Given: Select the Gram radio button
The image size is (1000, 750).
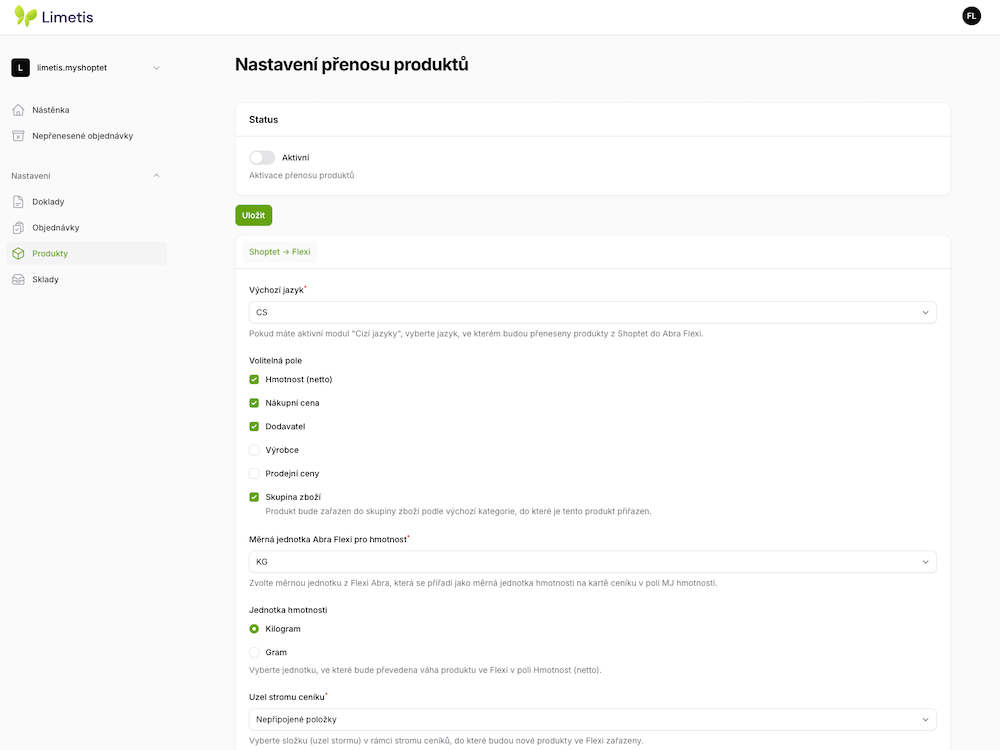Looking at the screenshot, I should click(254, 652).
